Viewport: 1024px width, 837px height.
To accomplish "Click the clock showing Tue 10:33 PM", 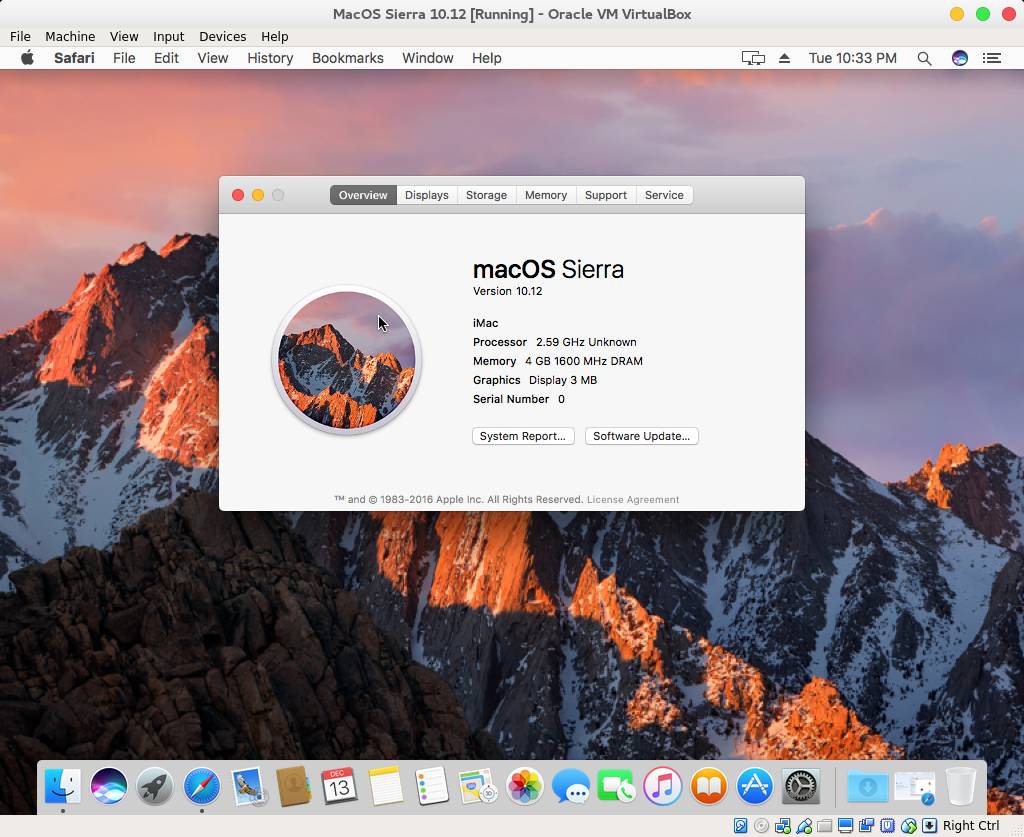I will coord(852,58).
